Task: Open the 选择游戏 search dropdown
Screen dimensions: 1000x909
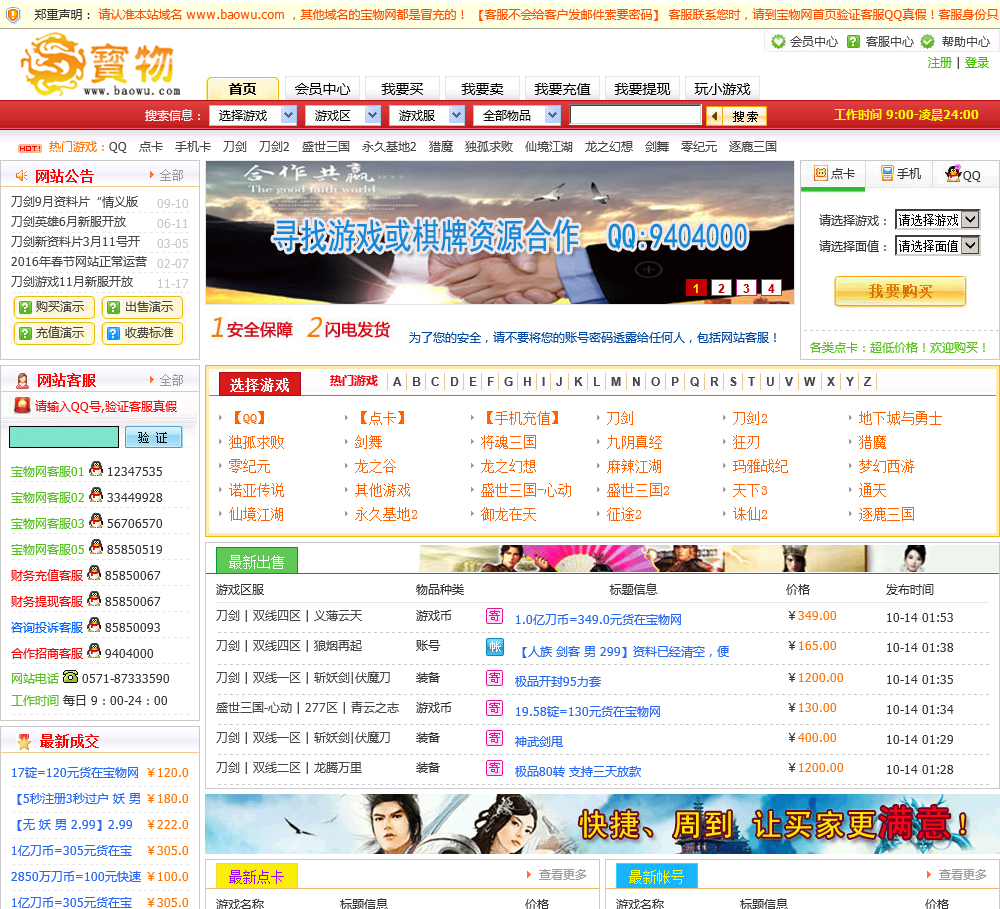Action: tap(253, 115)
